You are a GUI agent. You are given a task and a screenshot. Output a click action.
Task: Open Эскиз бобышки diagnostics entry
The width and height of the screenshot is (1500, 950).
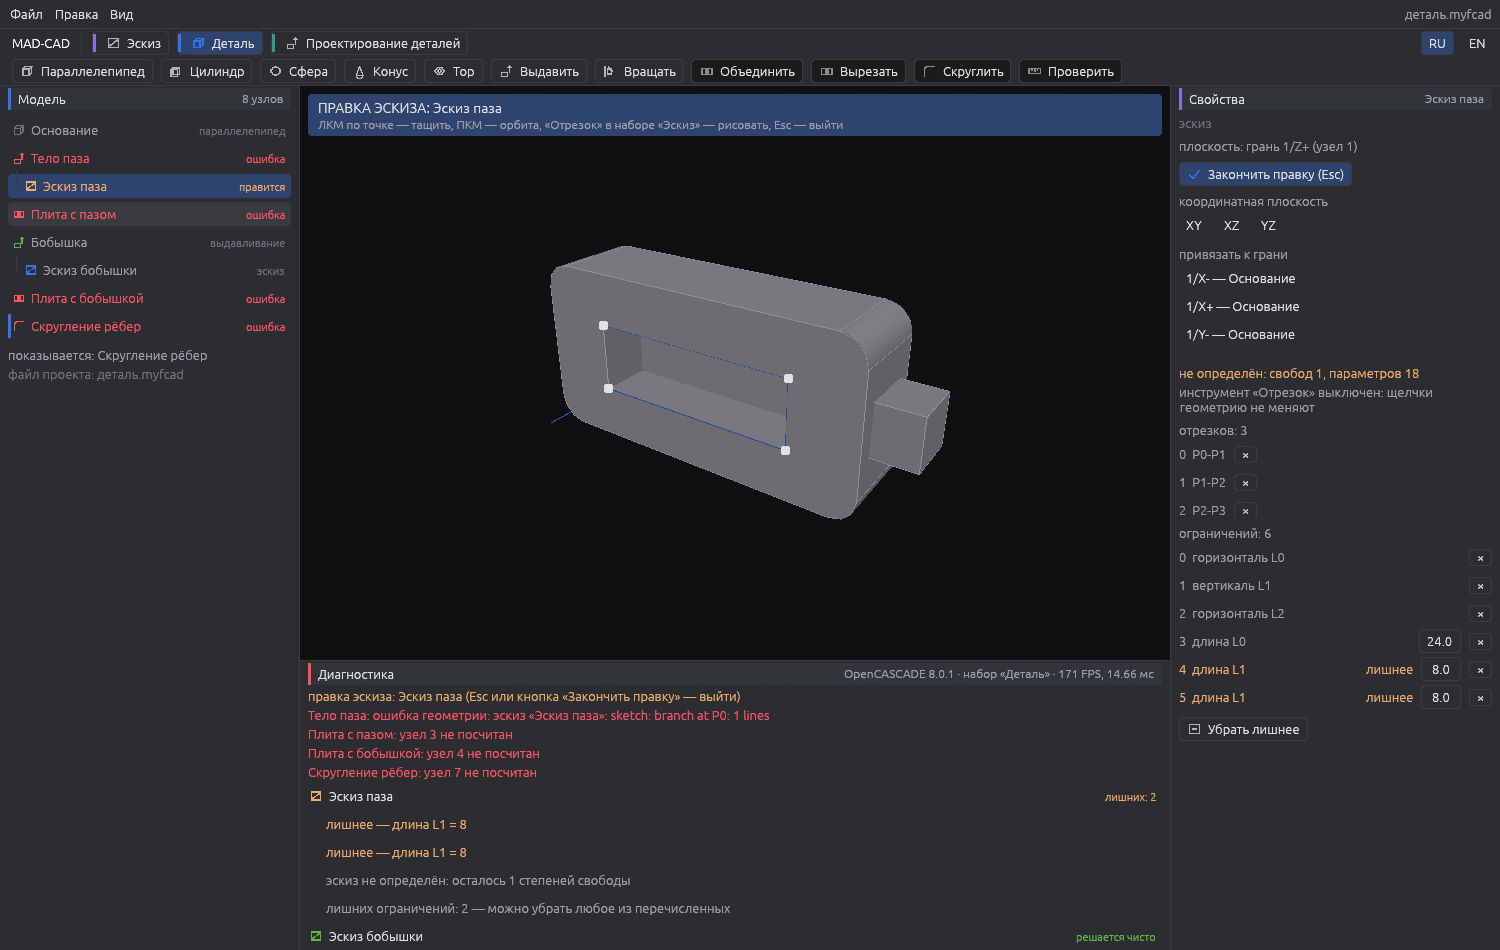click(733, 937)
